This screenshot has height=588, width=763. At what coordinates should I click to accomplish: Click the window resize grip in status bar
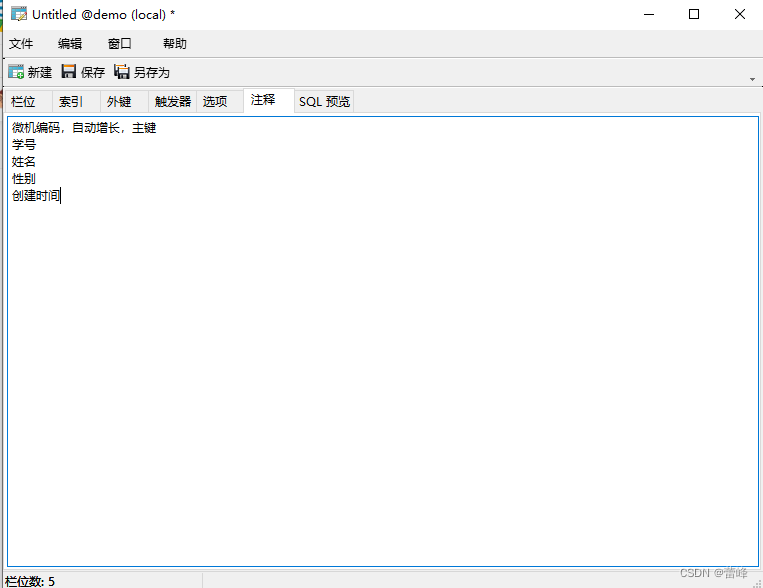click(x=757, y=583)
